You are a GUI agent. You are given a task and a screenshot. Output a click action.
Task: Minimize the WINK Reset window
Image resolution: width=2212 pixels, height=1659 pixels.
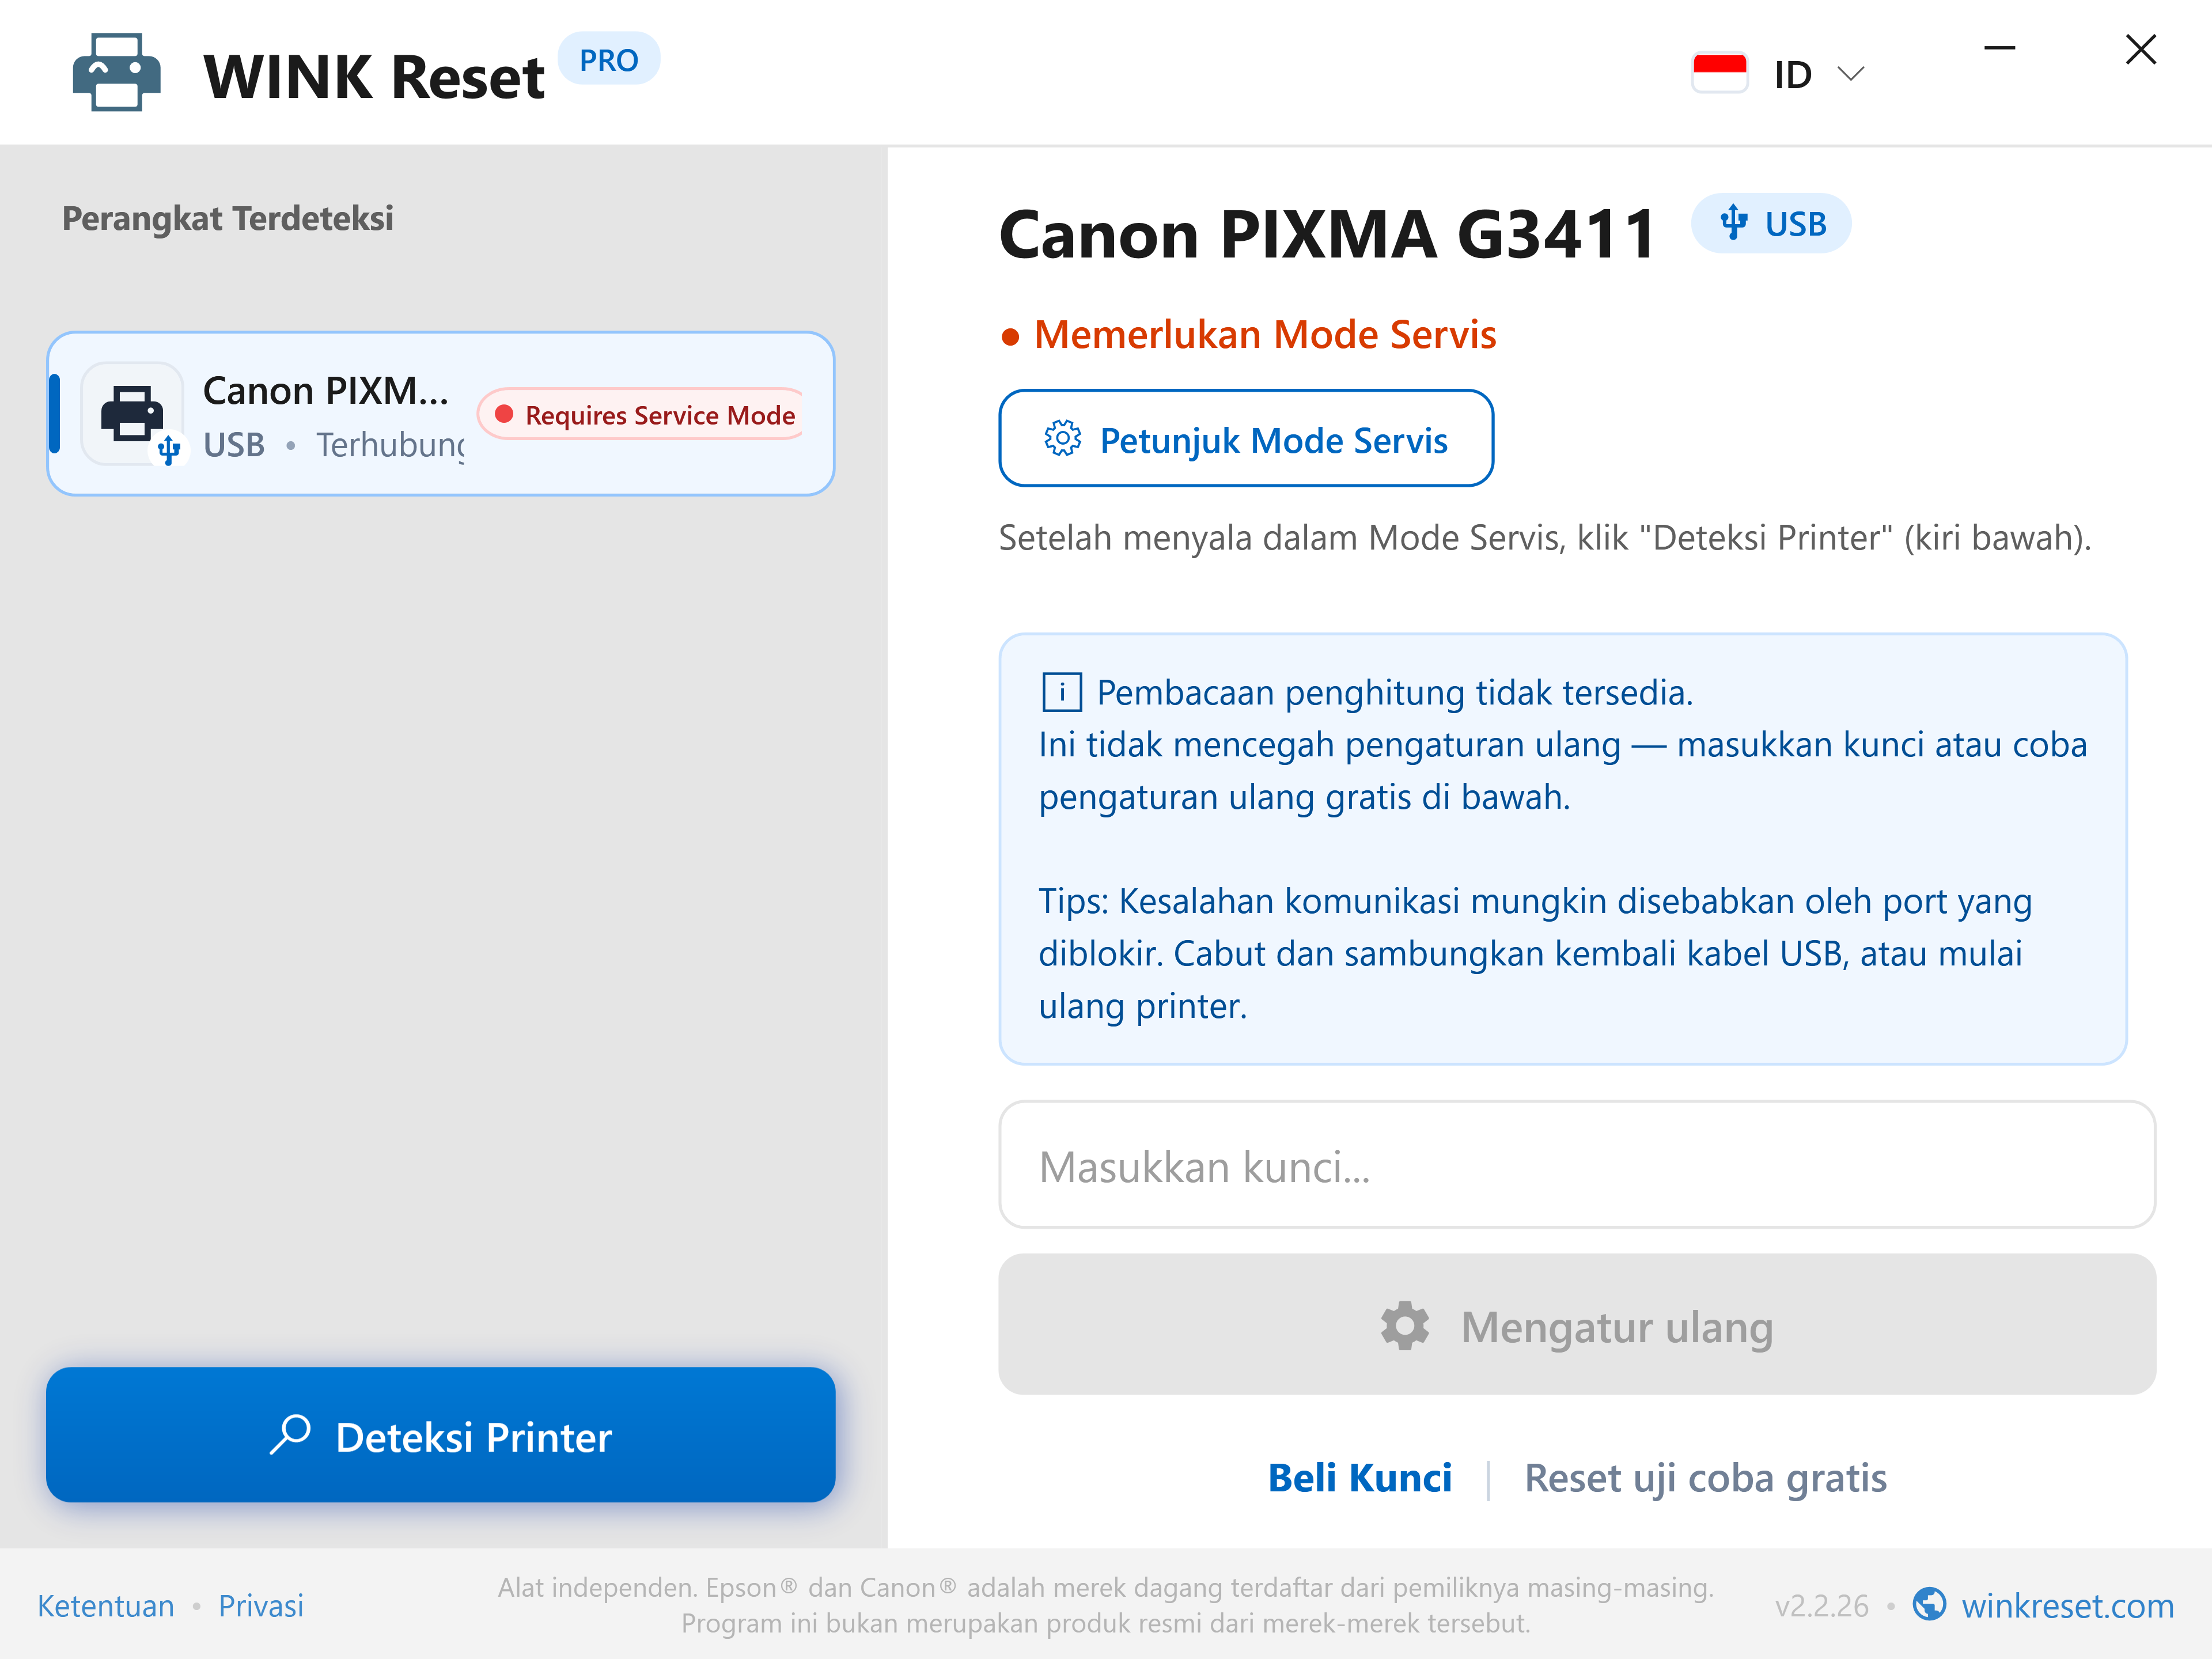click(1999, 48)
